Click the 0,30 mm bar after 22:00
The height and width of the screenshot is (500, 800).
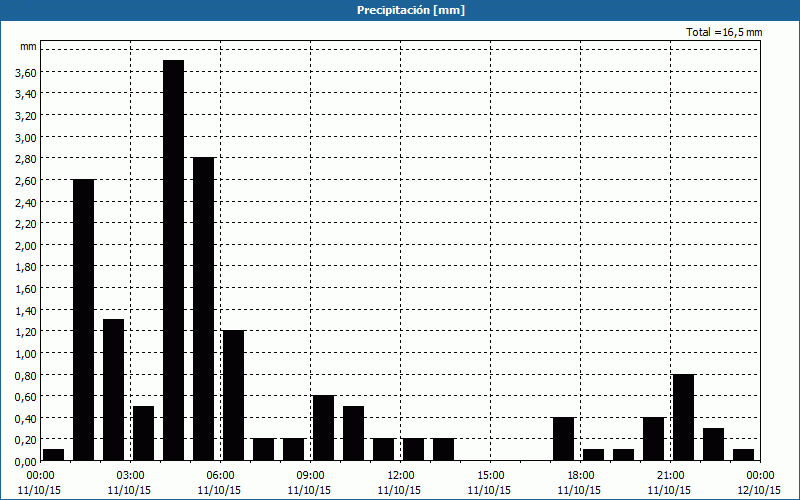coord(714,444)
